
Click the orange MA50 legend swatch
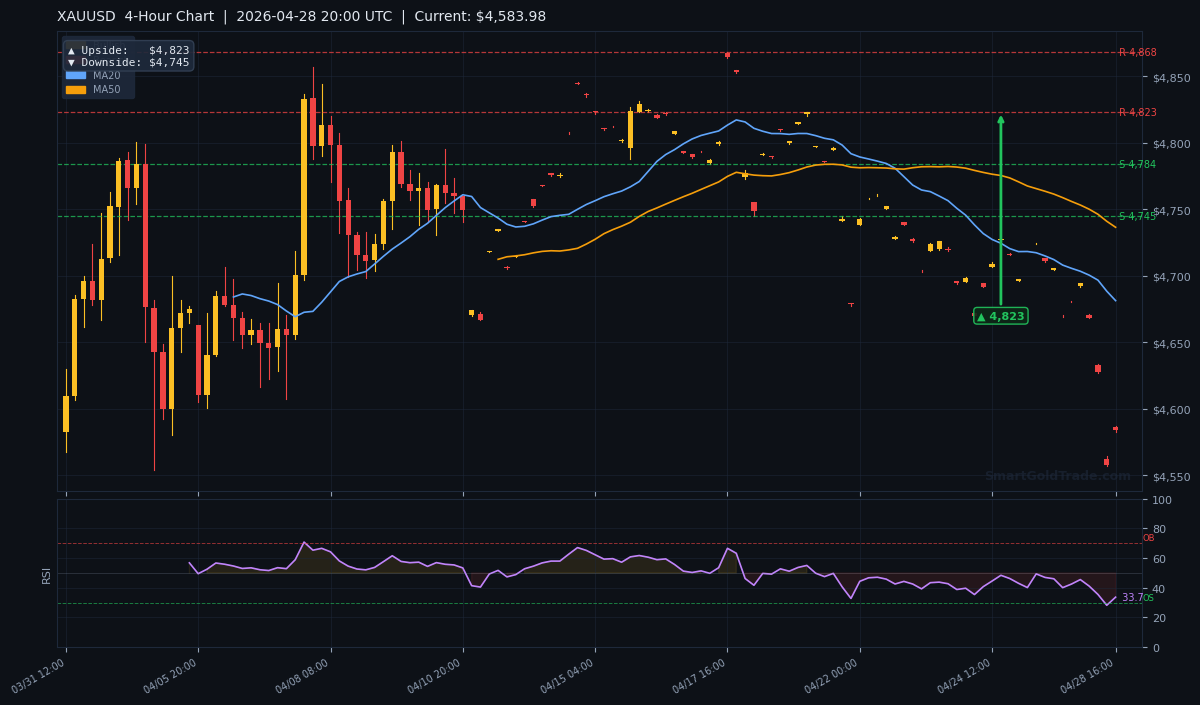point(75,89)
